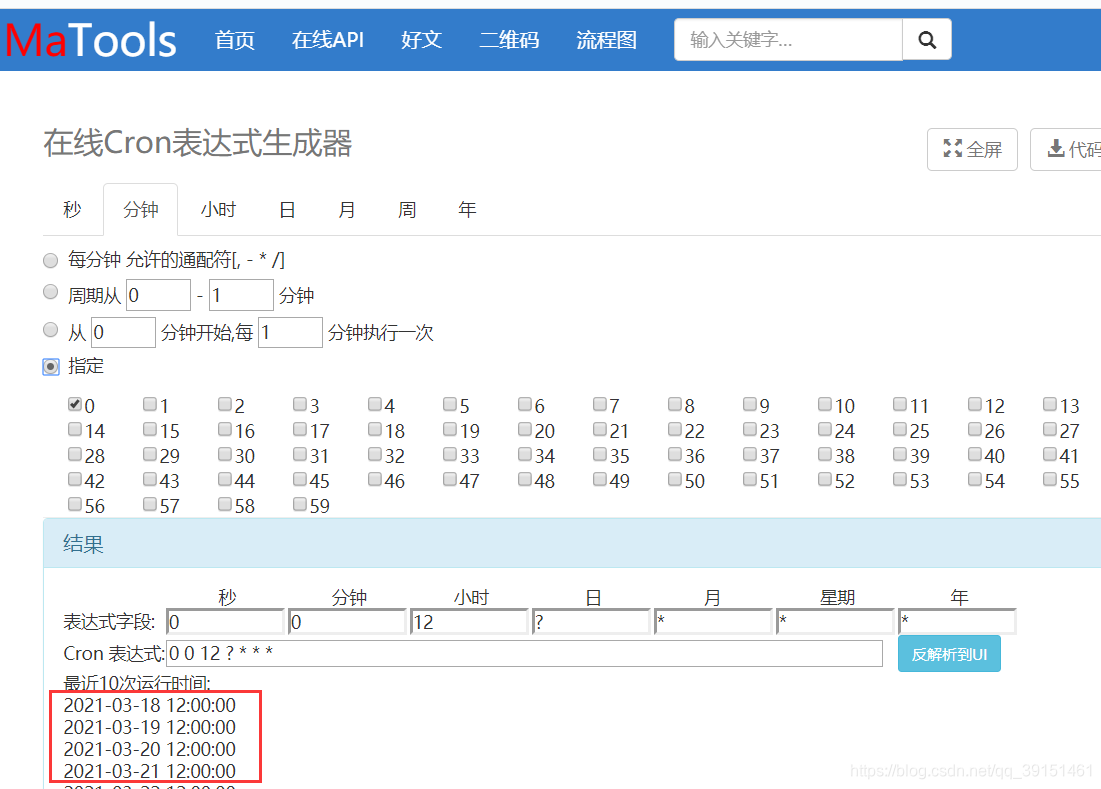Check the minute 56 checkbox

point(74,504)
